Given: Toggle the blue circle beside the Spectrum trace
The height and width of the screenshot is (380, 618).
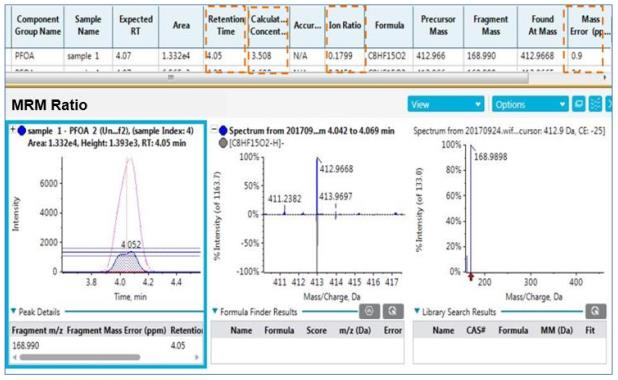Looking at the screenshot, I should click(223, 130).
